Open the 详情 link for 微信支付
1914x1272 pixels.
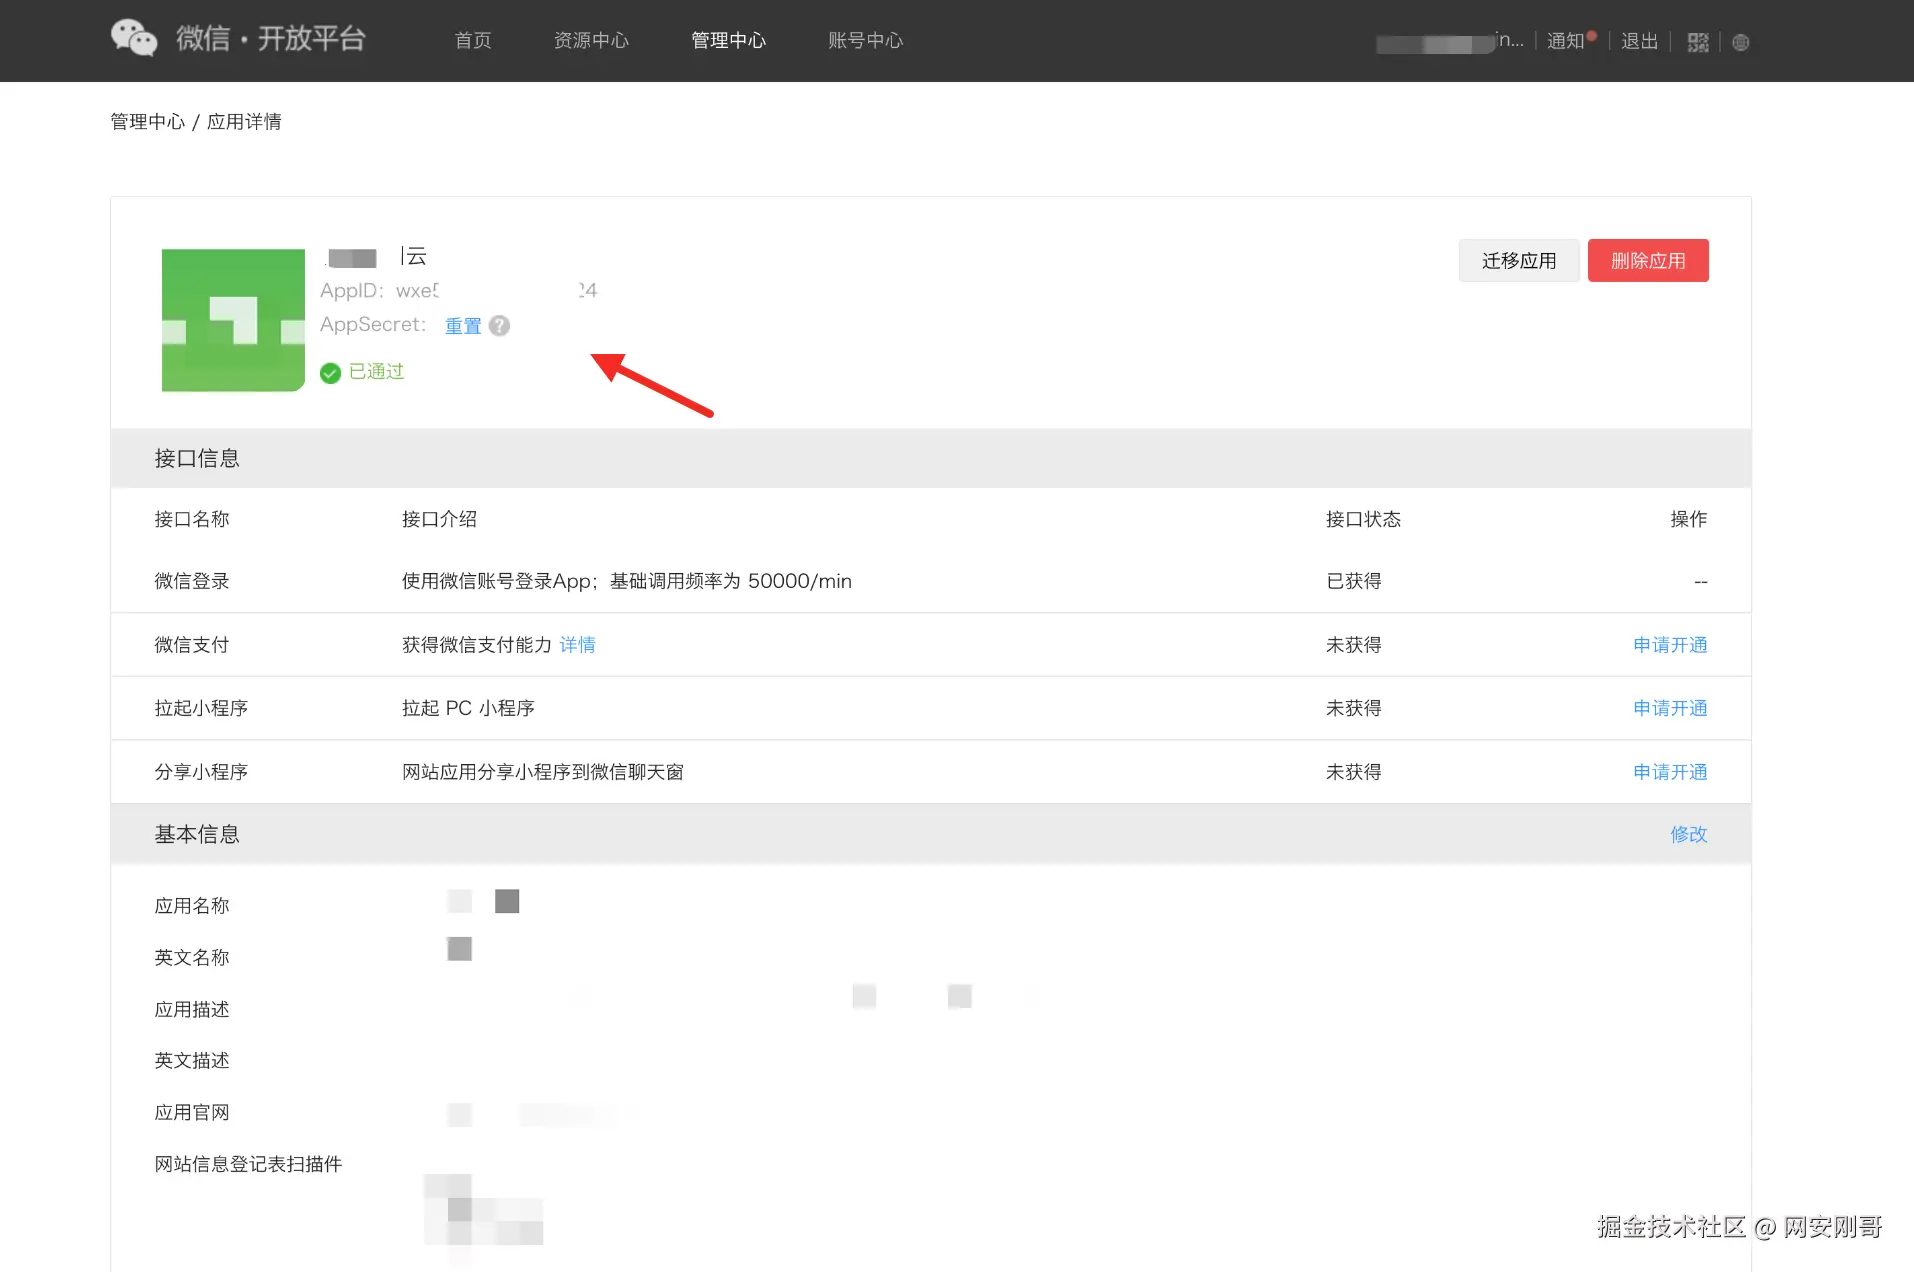(x=577, y=645)
